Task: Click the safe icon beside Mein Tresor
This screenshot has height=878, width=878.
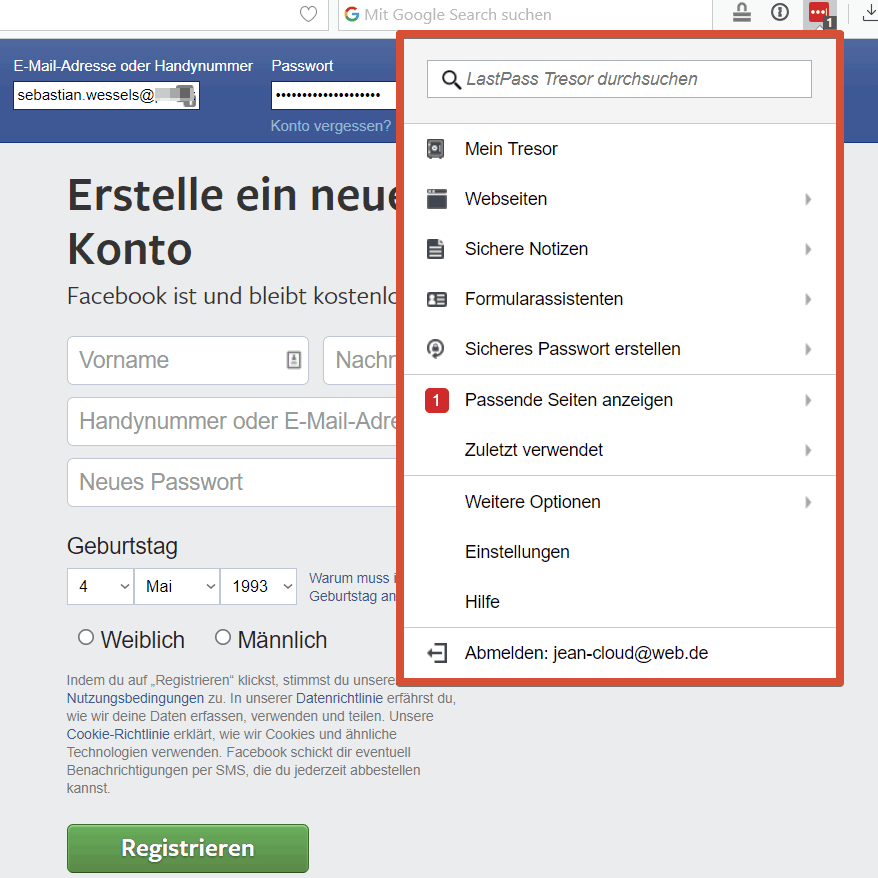Action: pyautogui.click(x=436, y=149)
